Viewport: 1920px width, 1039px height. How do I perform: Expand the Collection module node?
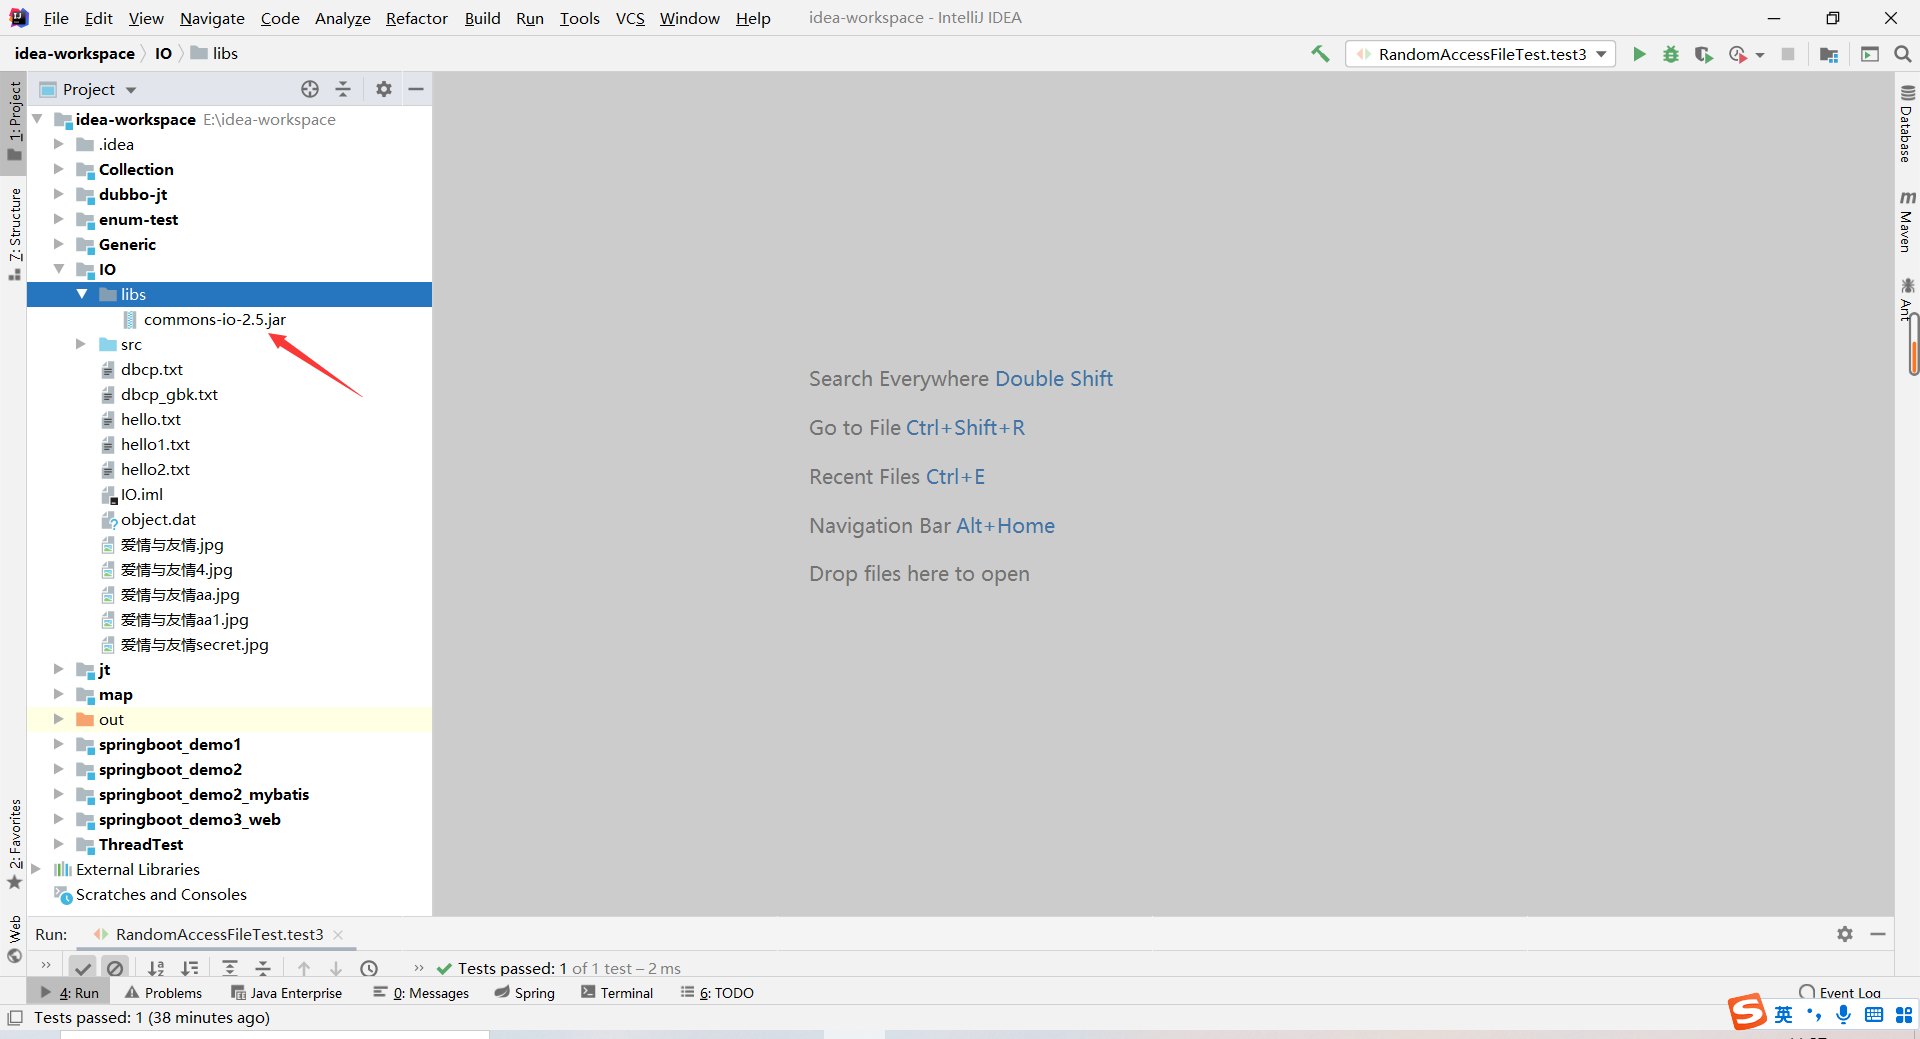tap(58, 169)
